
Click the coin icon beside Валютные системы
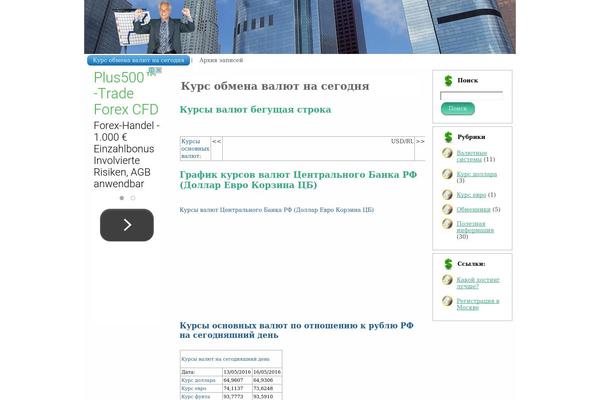[x=447, y=153]
